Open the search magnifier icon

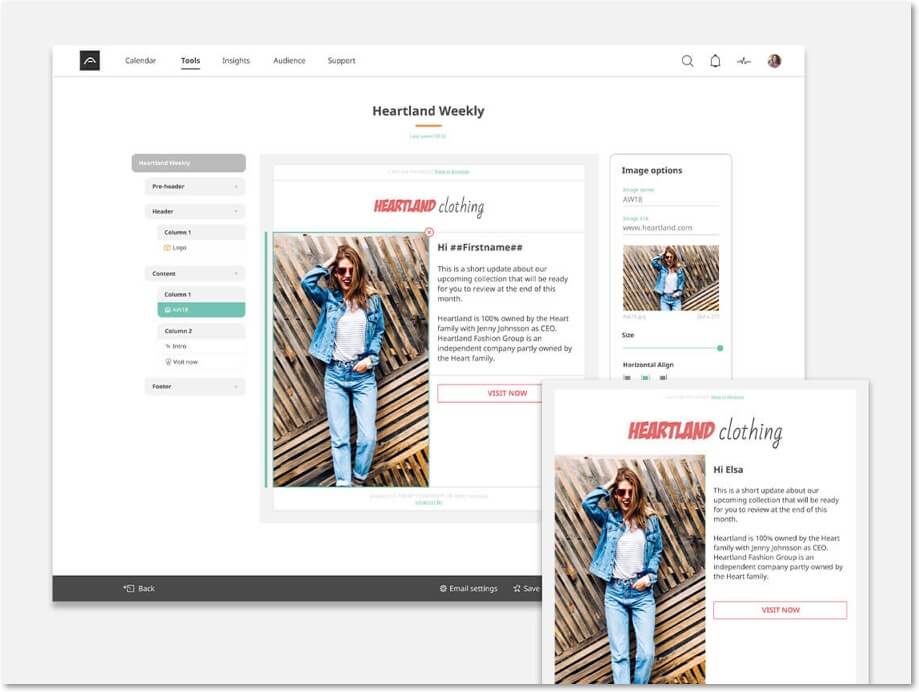click(687, 61)
